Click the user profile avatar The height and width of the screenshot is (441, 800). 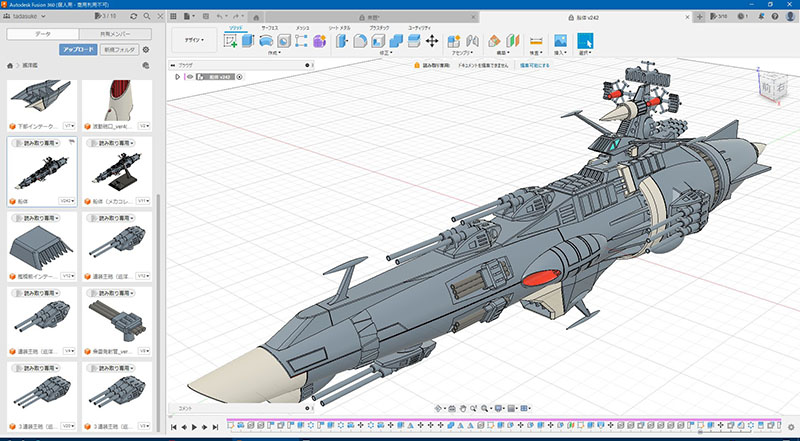[790, 16]
